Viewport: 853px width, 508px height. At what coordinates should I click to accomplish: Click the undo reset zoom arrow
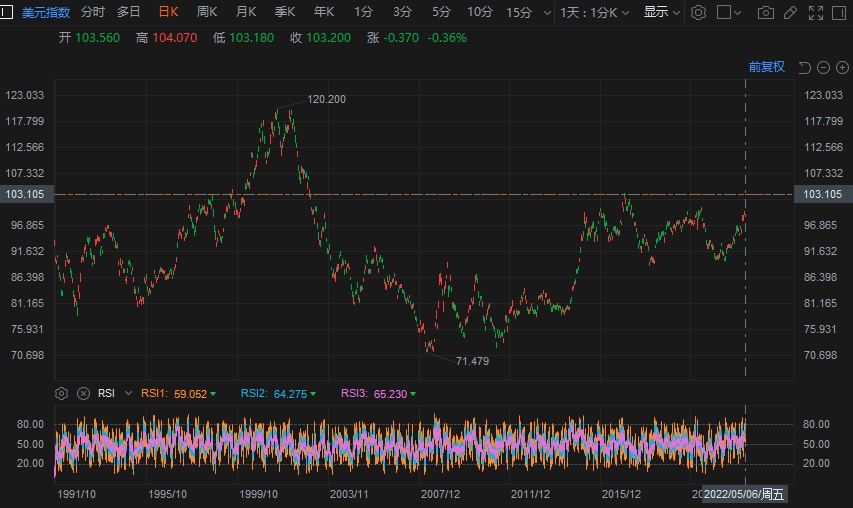pos(805,67)
